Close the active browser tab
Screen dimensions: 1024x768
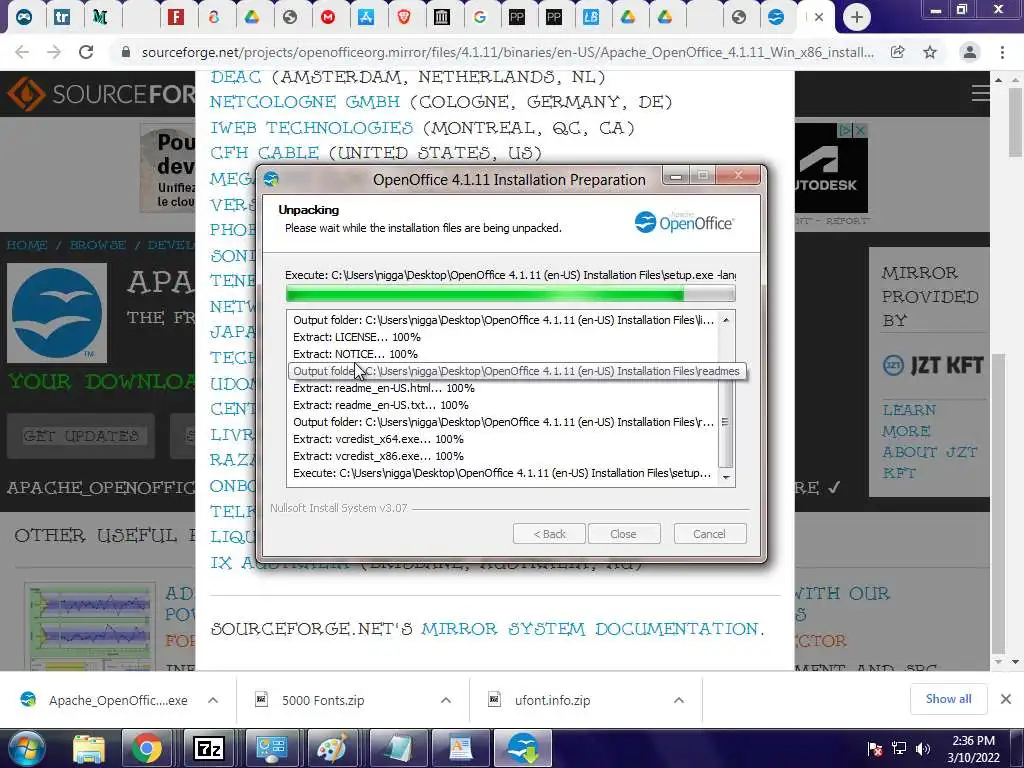(819, 17)
